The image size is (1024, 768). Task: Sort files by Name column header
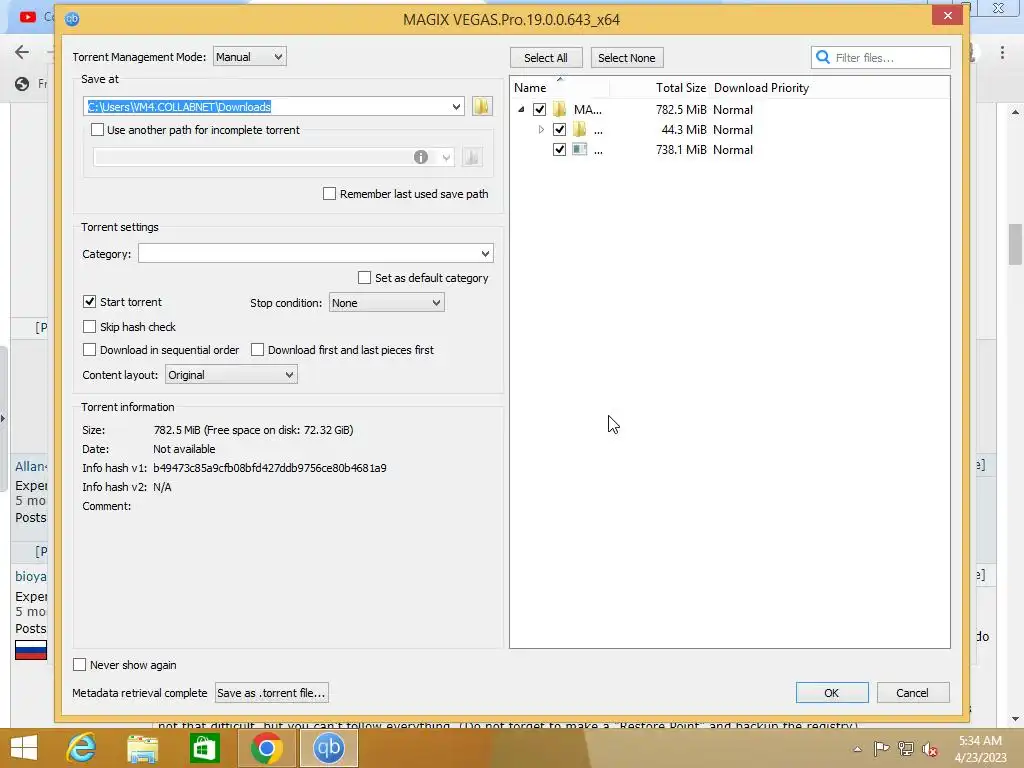[560, 88]
